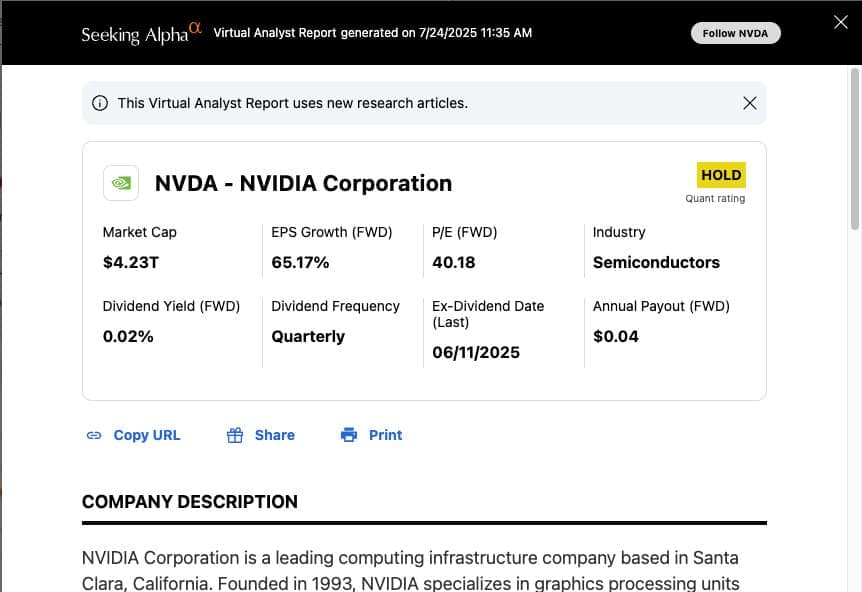Click the Ex-Dividend Date (Last) label
Screen dimensions: 862x592
click(488, 314)
